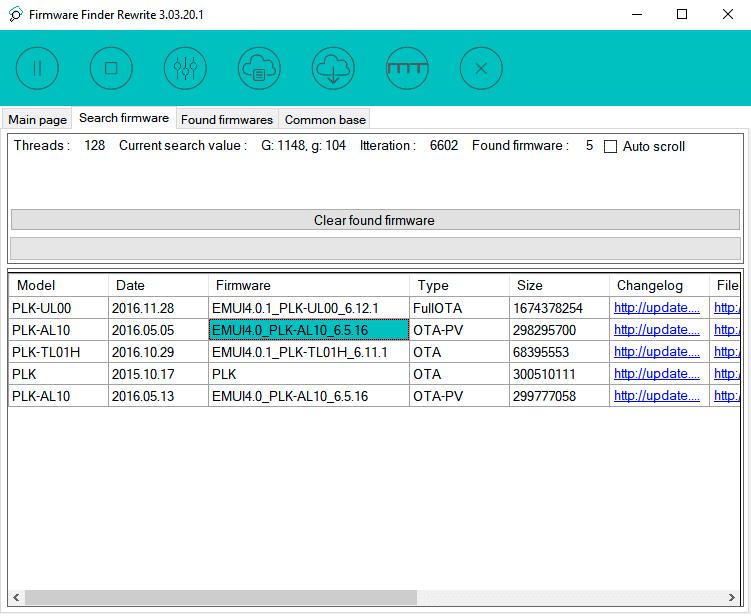Click the Changelog column header
Viewport: 751px width, 616px height.
pyautogui.click(x=660, y=285)
